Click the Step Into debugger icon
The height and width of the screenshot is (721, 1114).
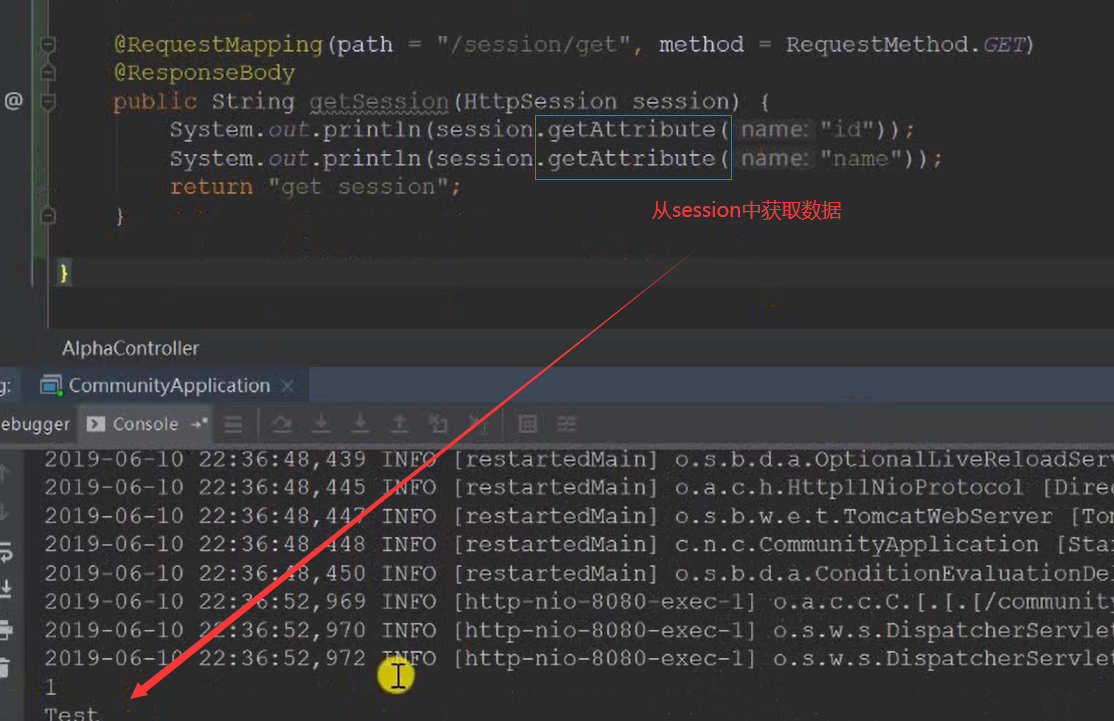click(321, 424)
